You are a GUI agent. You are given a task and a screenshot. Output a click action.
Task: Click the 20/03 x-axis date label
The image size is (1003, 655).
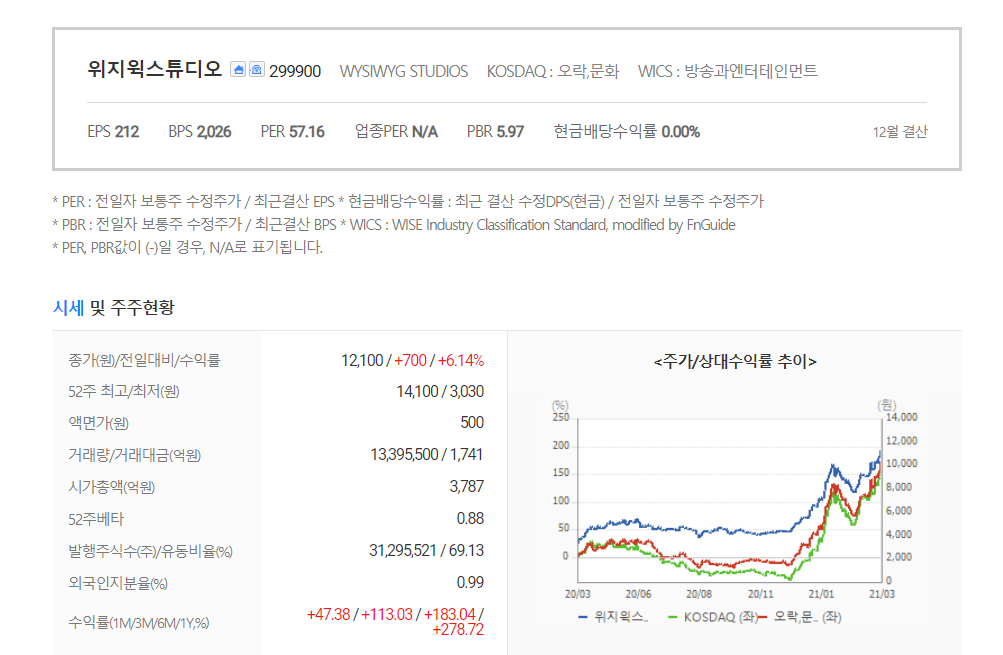pyautogui.click(x=578, y=594)
